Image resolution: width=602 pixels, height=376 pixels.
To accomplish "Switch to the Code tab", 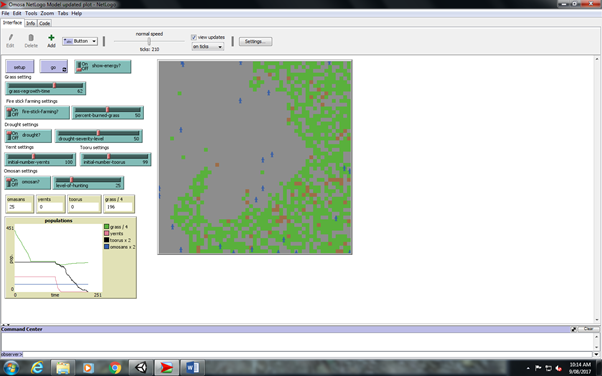I will (45, 23).
